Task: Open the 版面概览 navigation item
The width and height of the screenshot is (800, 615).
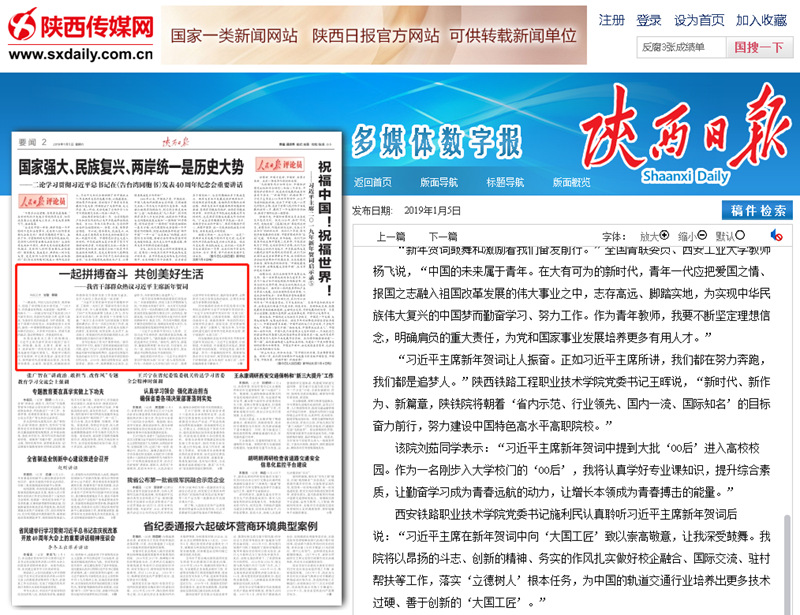Action: click(x=571, y=182)
